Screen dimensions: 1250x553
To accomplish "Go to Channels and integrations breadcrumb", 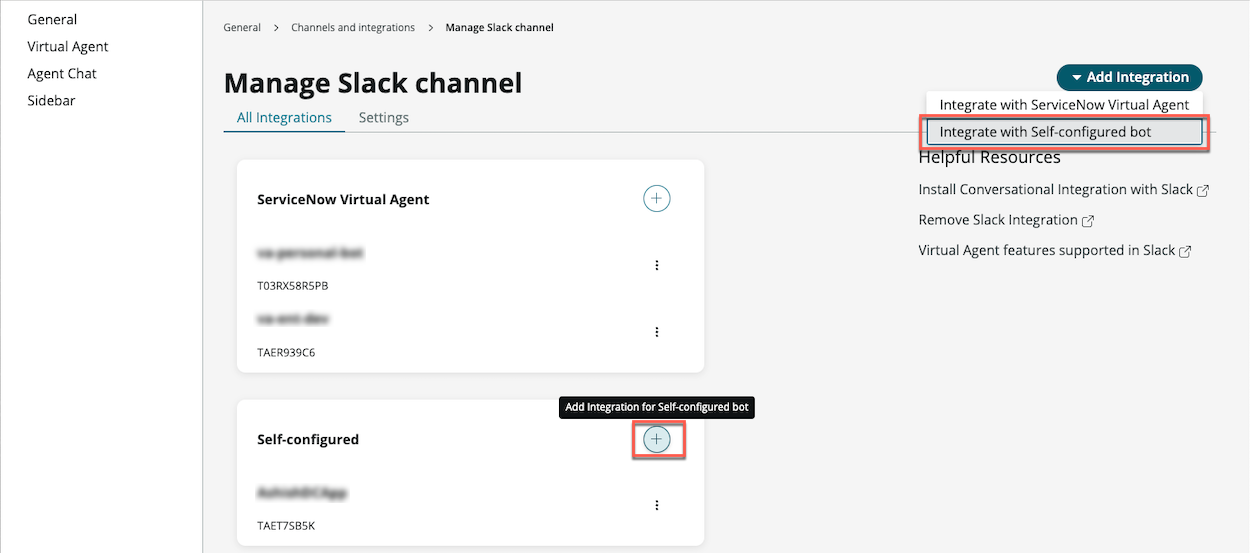I will tap(353, 28).
